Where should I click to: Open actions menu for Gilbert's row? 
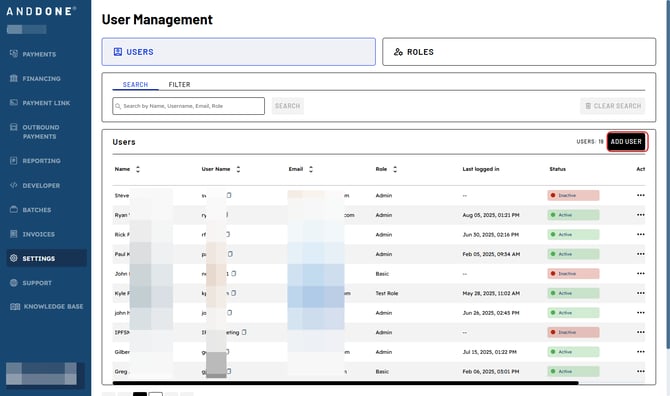click(x=641, y=352)
